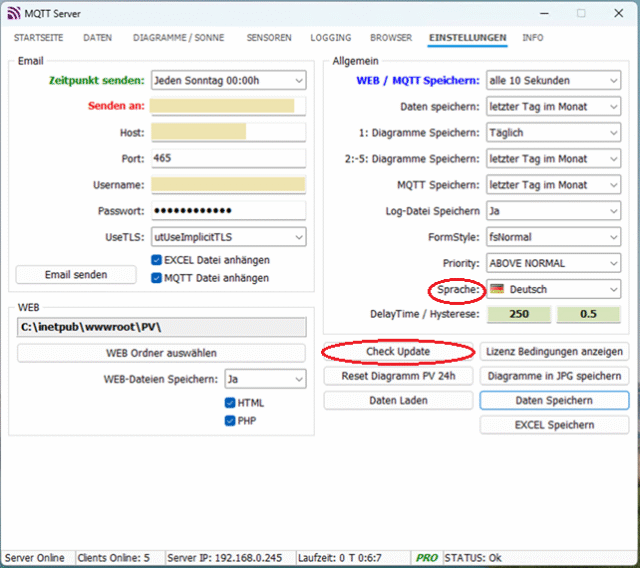Viewport: 640px width, 568px height.
Task: Switch to STARTSEITE tab
Action: pyautogui.click(x=38, y=38)
